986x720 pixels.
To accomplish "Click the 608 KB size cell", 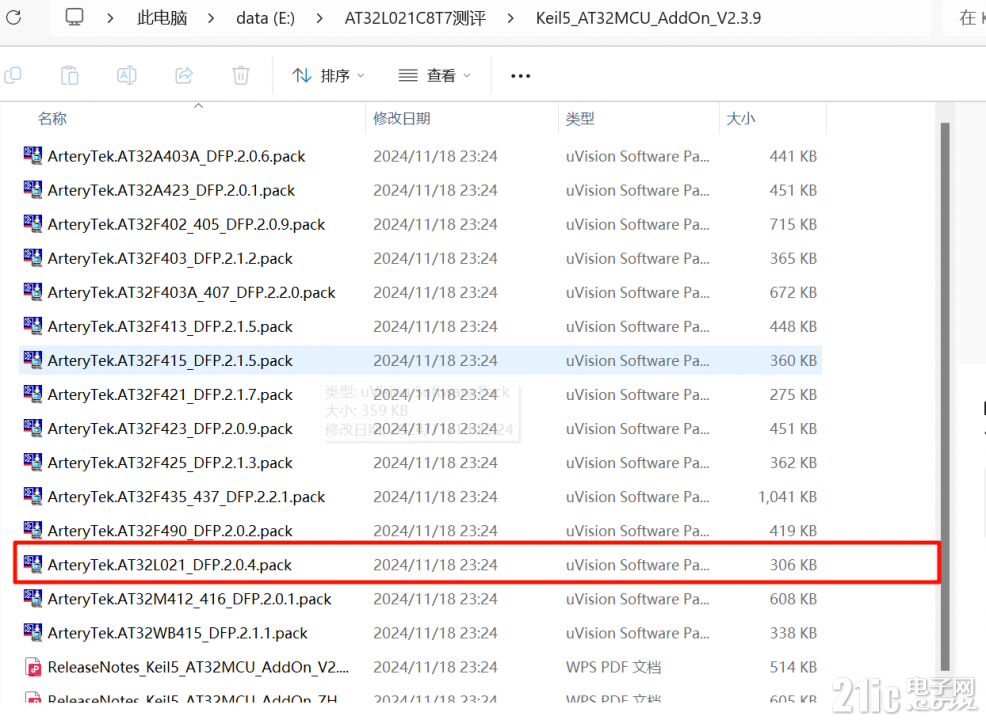I will point(793,599).
